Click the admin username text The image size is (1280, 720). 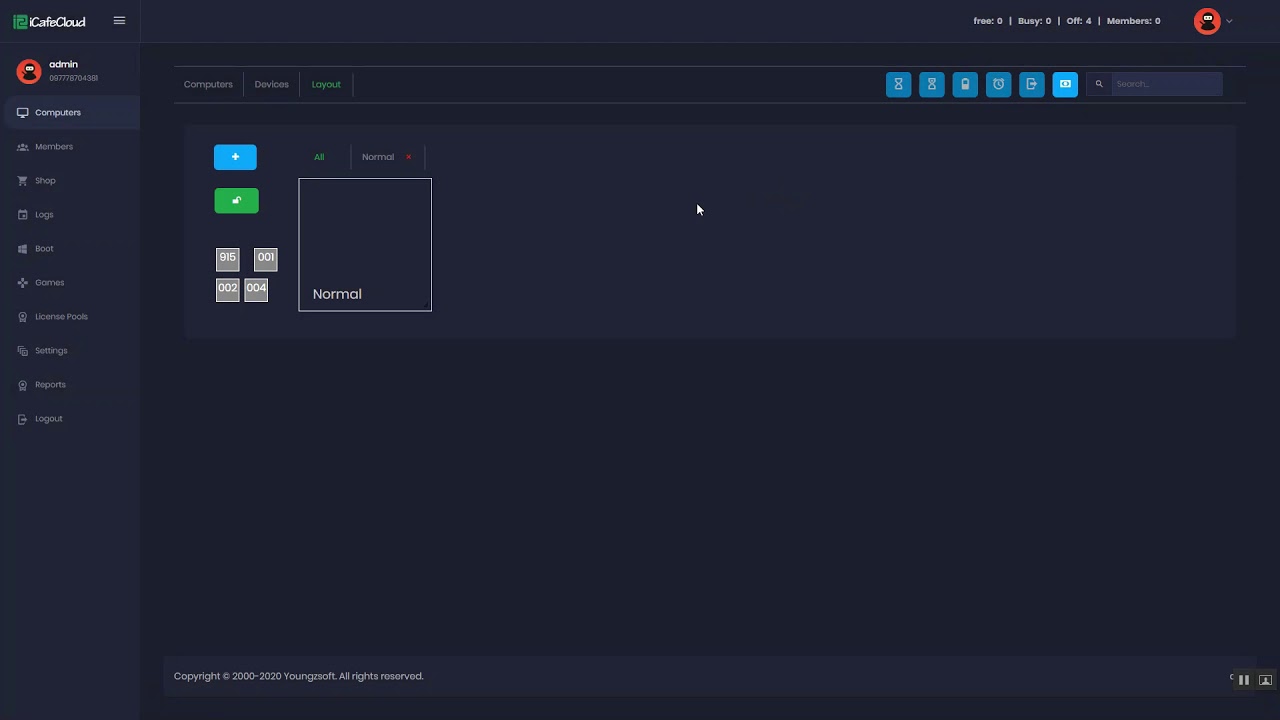pyautogui.click(x=63, y=64)
